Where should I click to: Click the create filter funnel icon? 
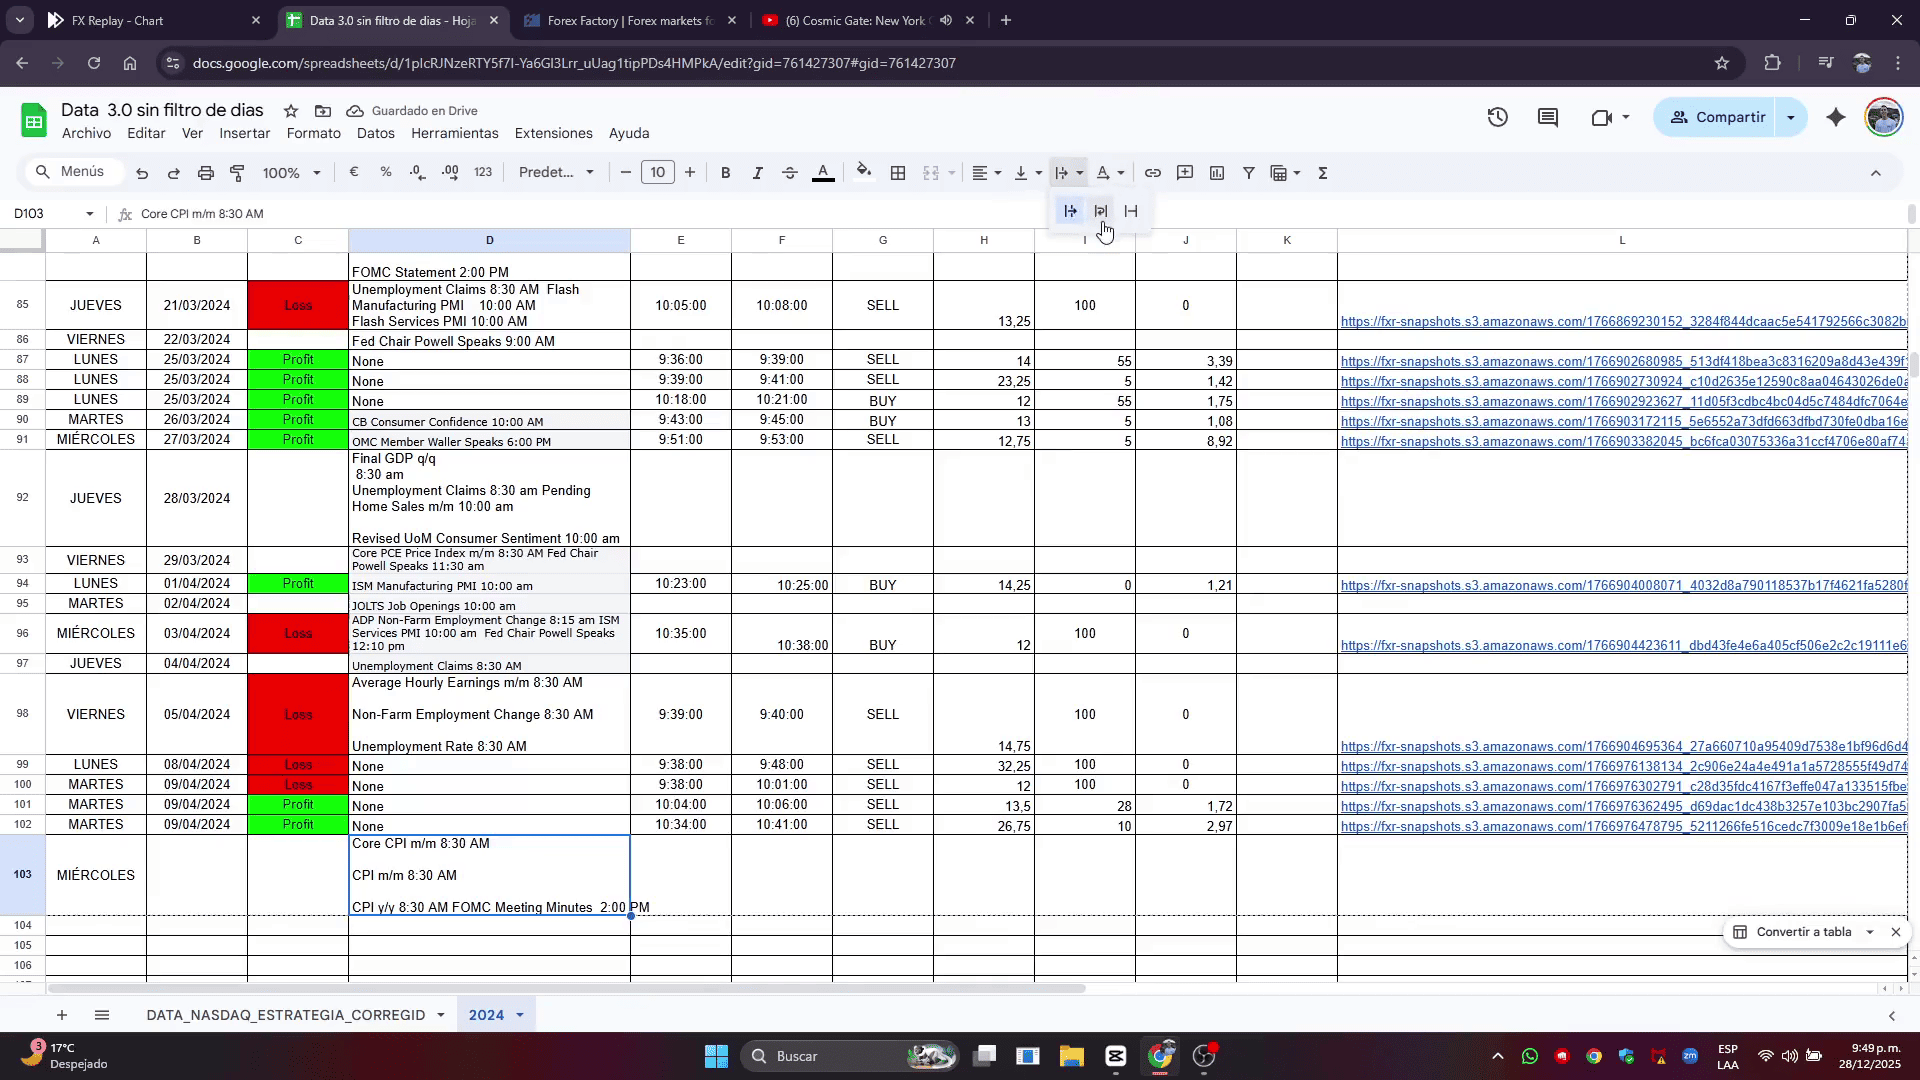click(x=1248, y=173)
